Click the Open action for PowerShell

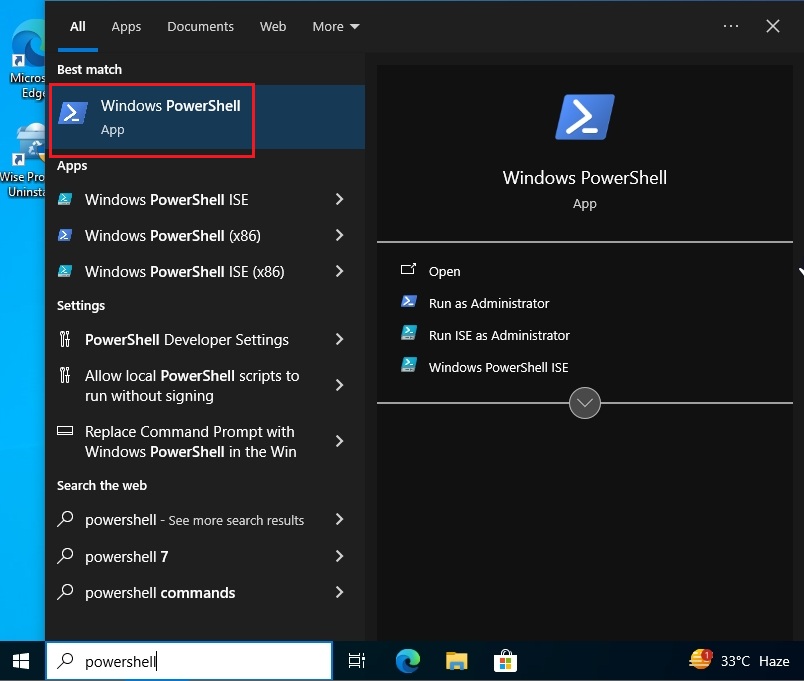(x=444, y=271)
